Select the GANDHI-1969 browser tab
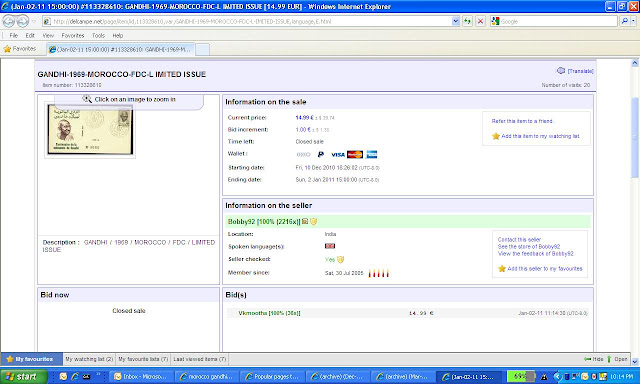The width and height of the screenshot is (640, 384). pyautogui.click(x=120, y=49)
